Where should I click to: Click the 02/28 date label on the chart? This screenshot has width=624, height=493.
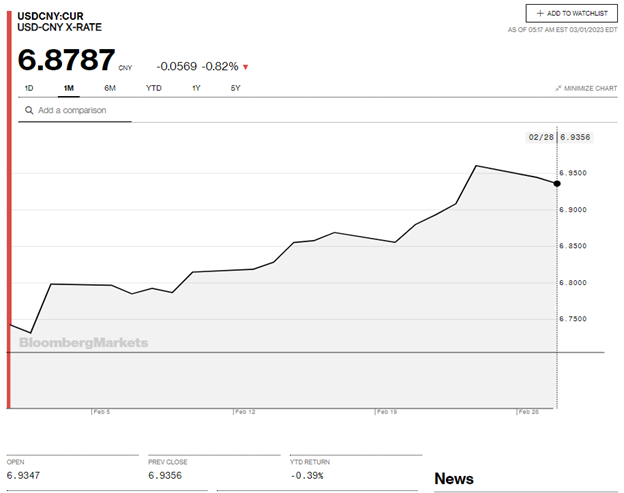(x=540, y=136)
